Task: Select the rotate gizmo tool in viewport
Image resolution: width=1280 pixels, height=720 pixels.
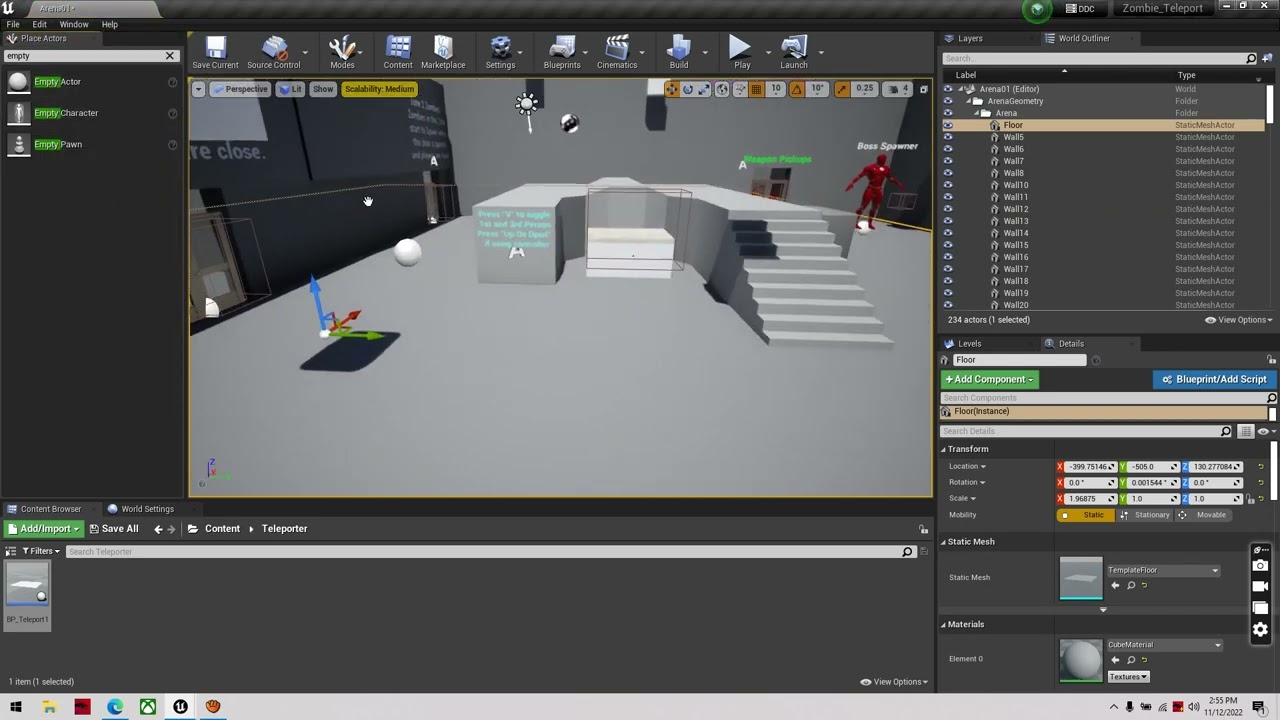Action: (x=688, y=89)
